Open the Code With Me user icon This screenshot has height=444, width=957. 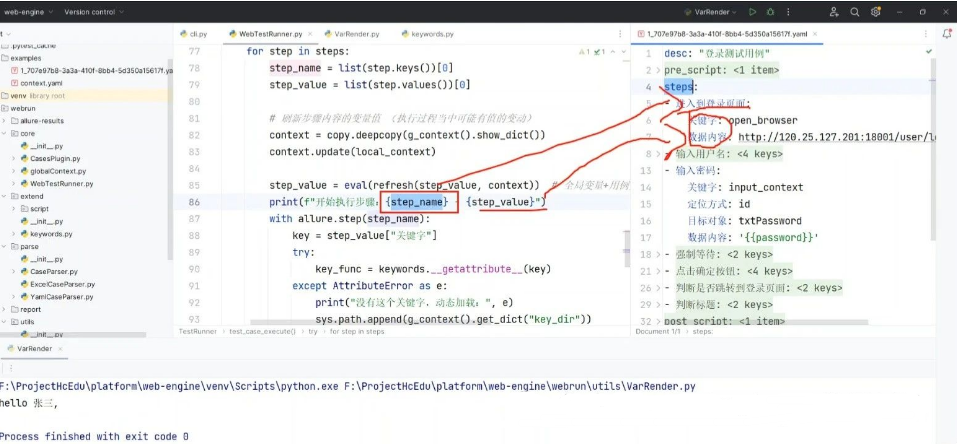834,12
